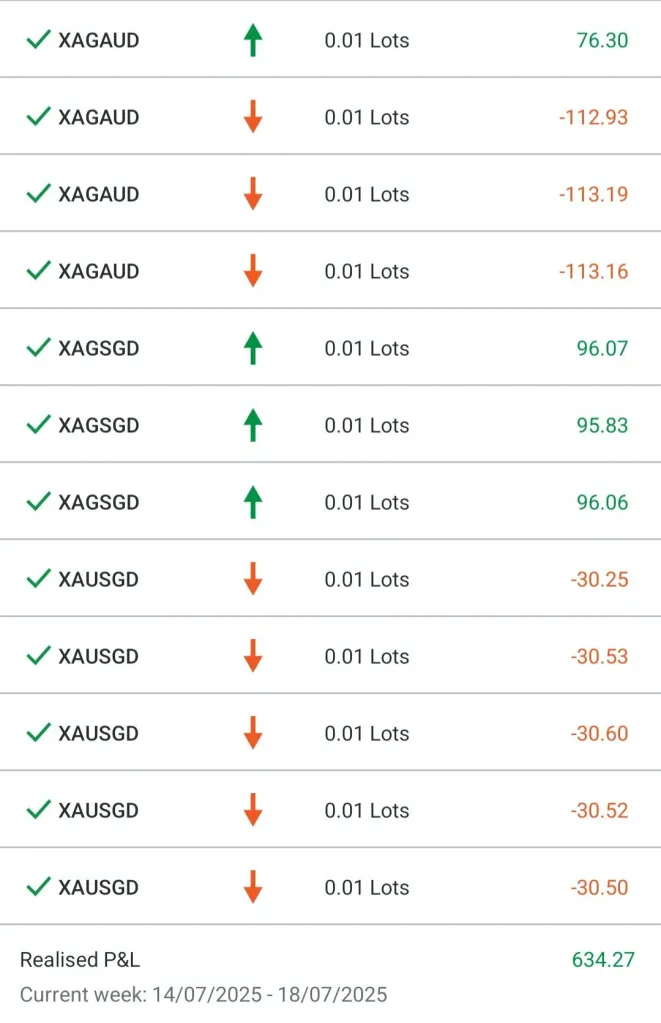Click the 0.01 Lots value on the -112.93 row
The width and height of the screenshot is (661, 1023).
pyautogui.click(x=367, y=117)
